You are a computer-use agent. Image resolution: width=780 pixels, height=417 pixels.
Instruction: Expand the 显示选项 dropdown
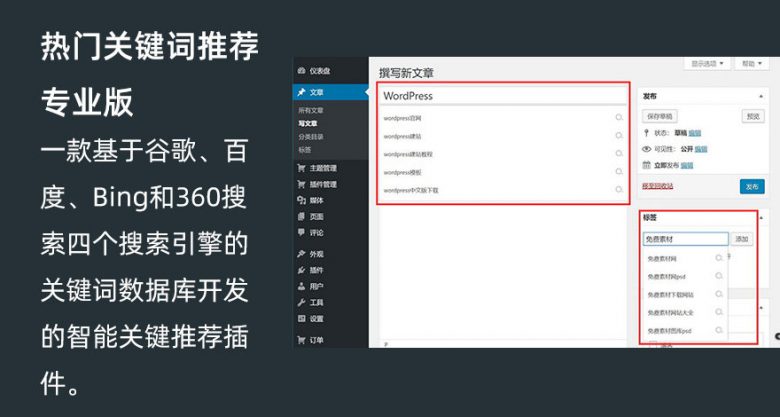coord(706,64)
